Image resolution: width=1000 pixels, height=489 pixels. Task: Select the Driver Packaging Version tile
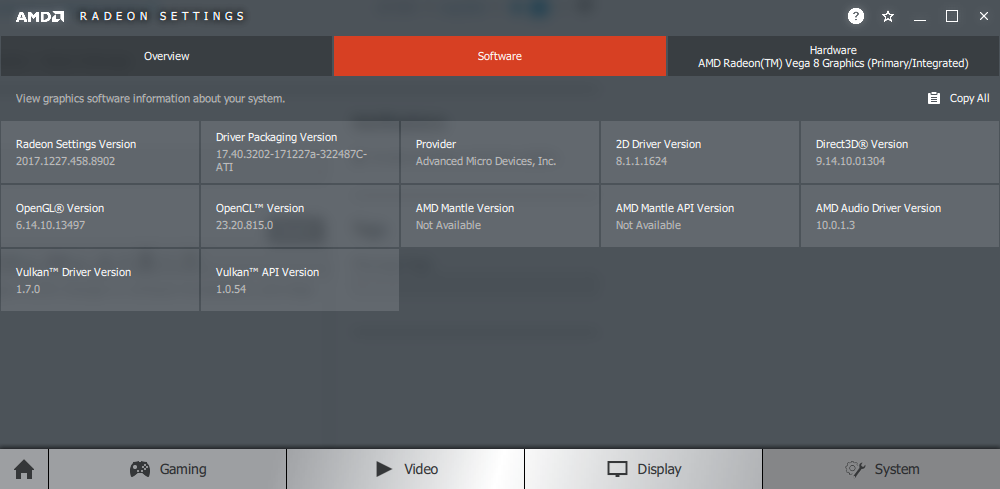click(300, 152)
